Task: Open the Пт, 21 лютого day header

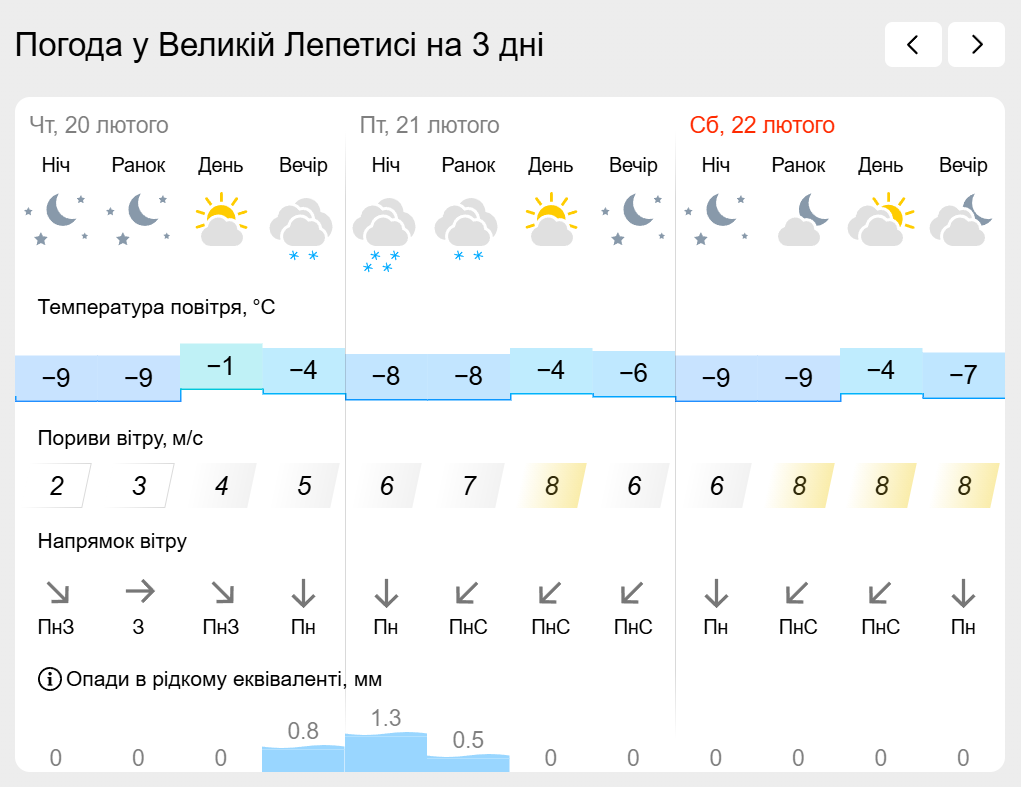Action: (x=430, y=125)
